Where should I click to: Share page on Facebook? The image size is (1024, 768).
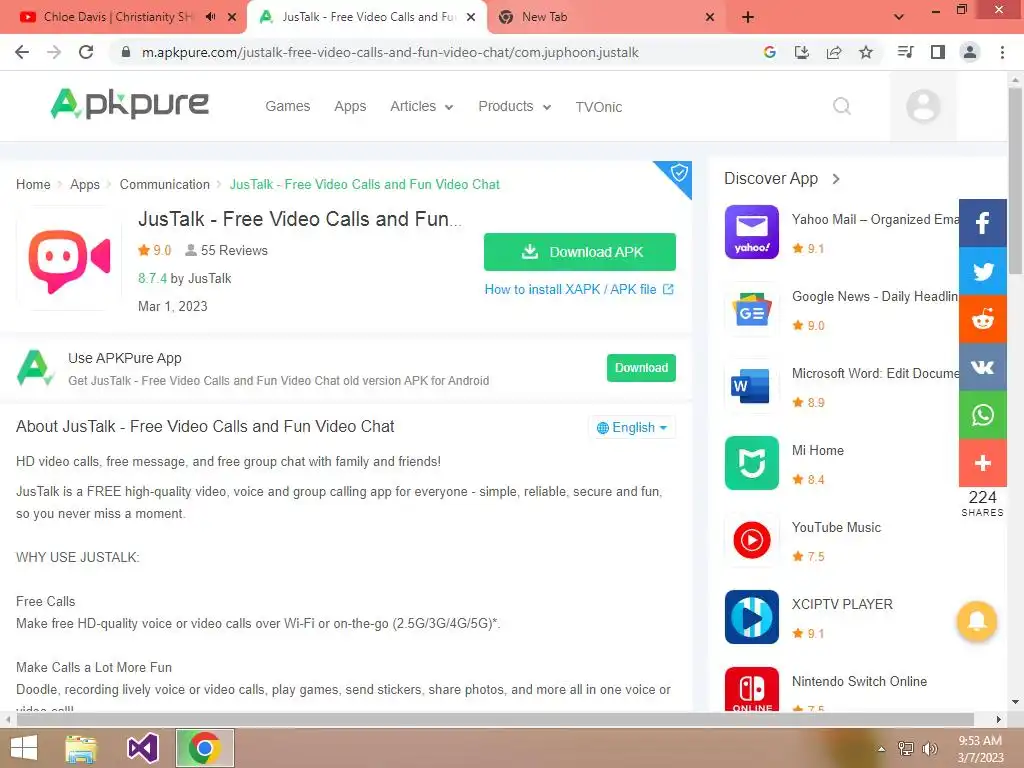(982, 223)
